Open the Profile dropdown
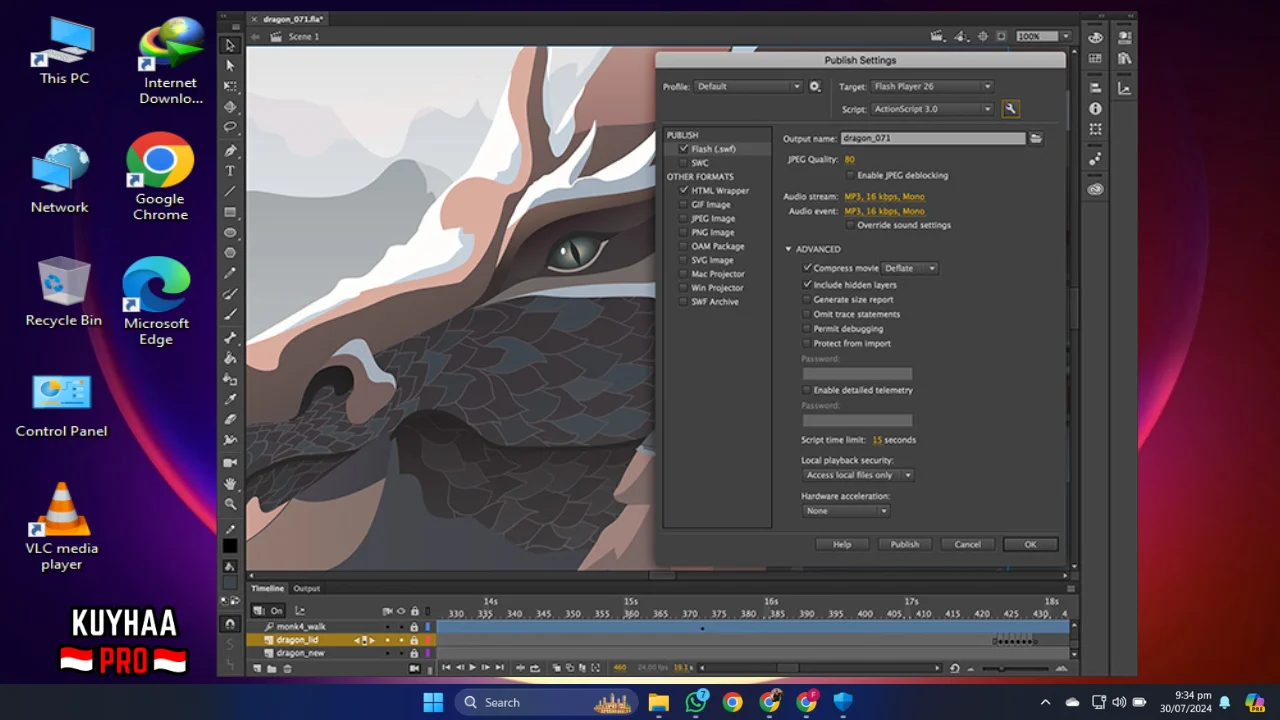The height and width of the screenshot is (720, 1280). coord(748,87)
